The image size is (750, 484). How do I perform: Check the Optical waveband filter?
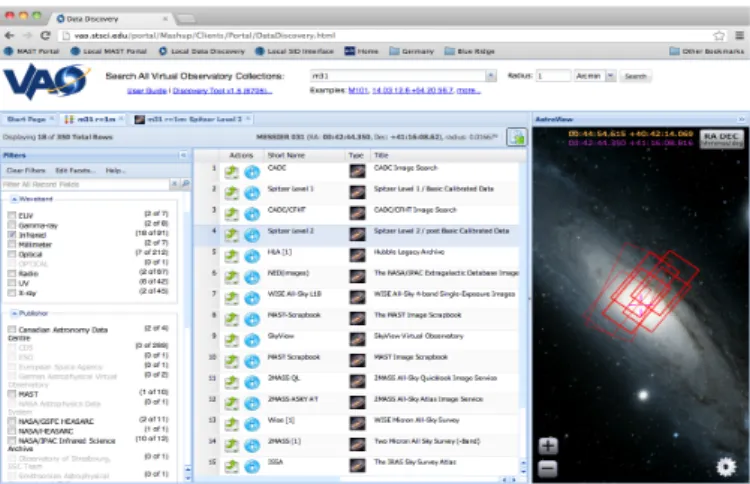pyautogui.click(x=12, y=254)
